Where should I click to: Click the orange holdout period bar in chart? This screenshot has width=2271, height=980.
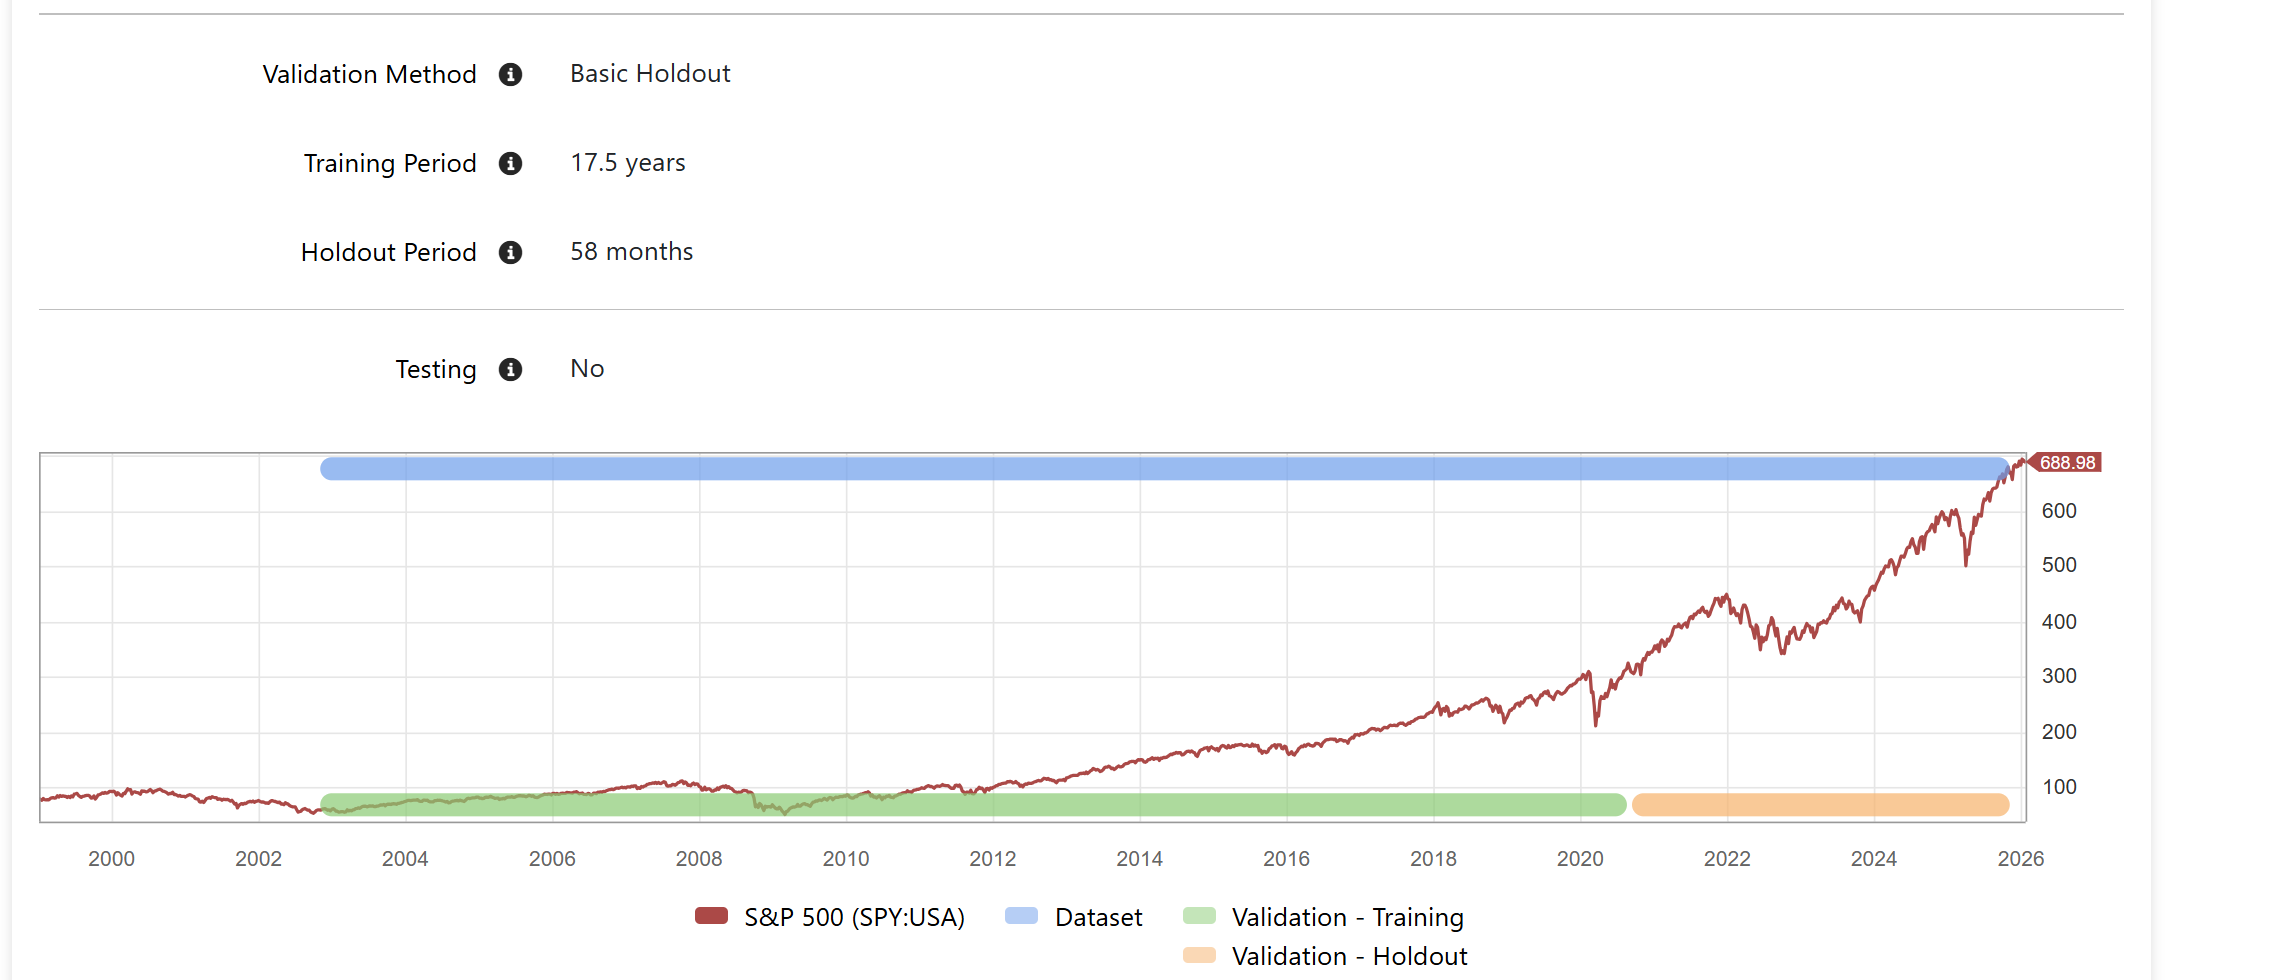[x=1820, y=805]
